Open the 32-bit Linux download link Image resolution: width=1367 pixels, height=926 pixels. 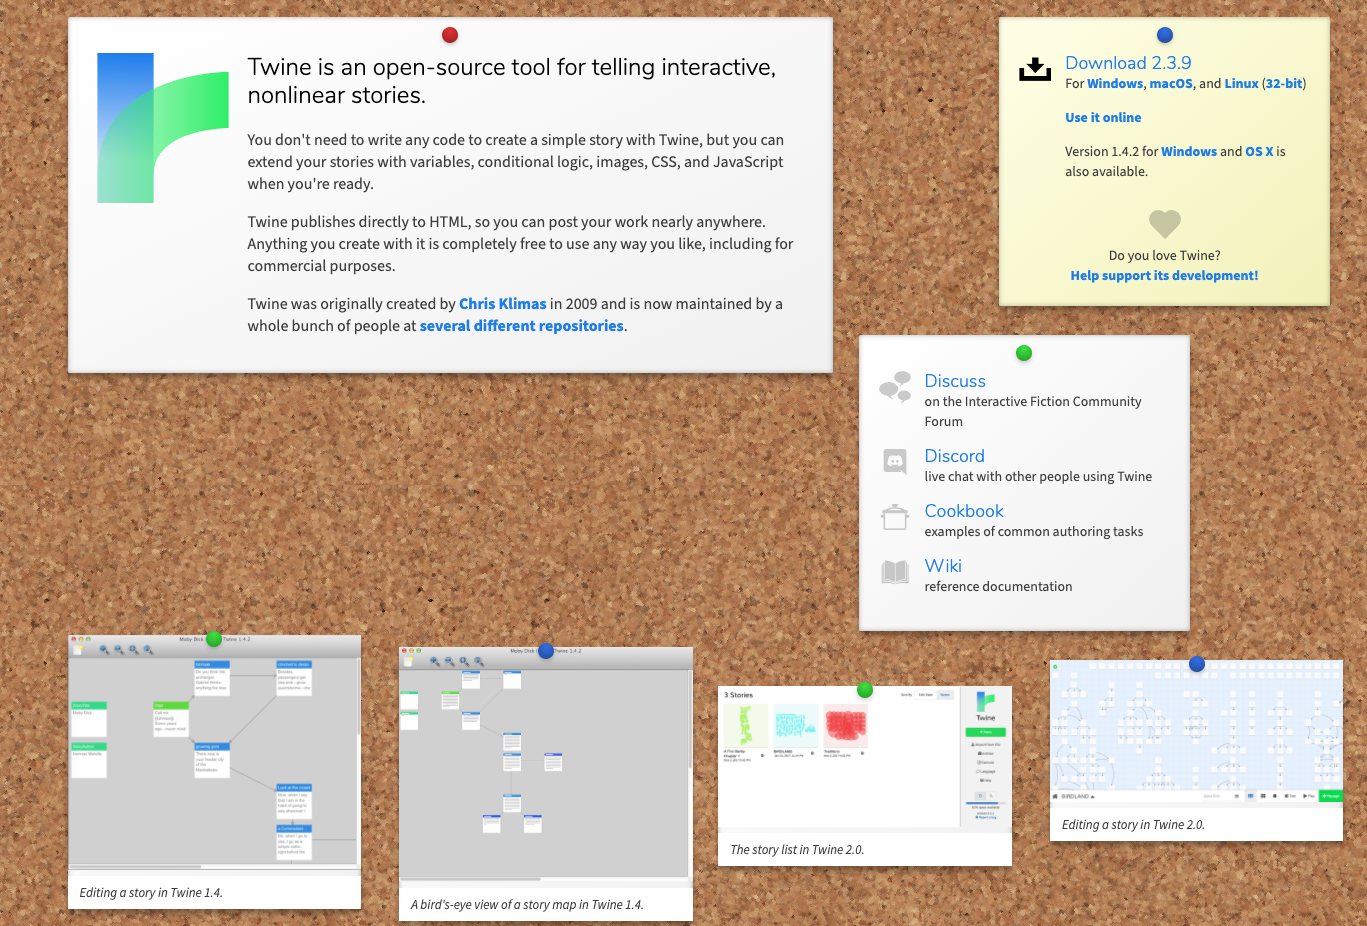click(1284, 84)
